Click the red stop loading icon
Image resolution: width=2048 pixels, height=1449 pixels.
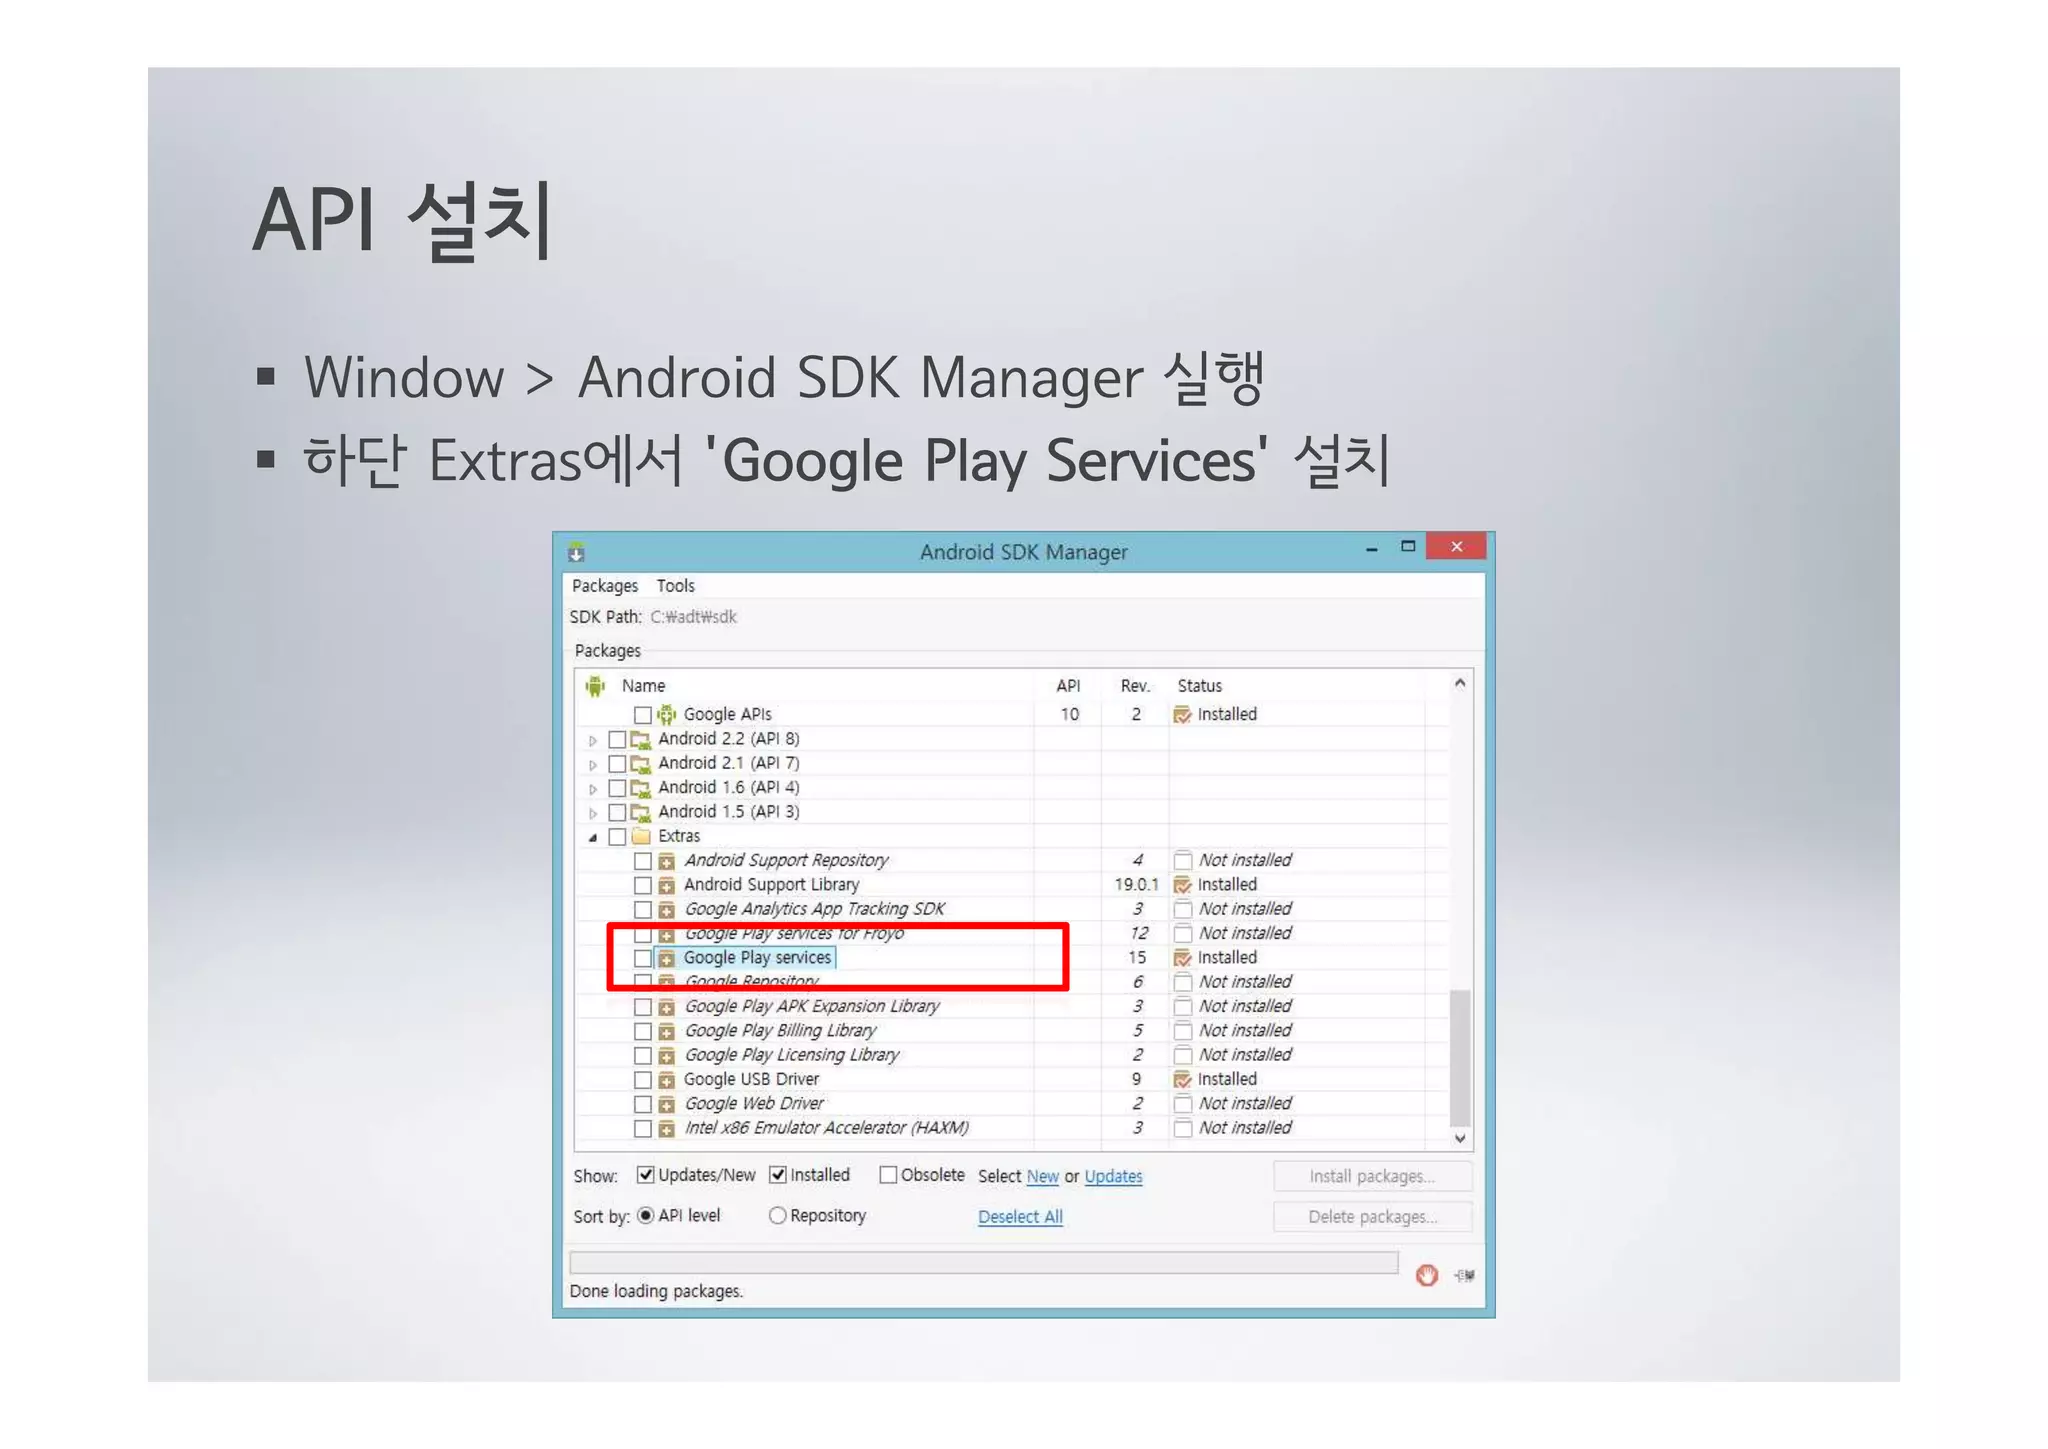pyautogui.click(x=1427, y=1275)
